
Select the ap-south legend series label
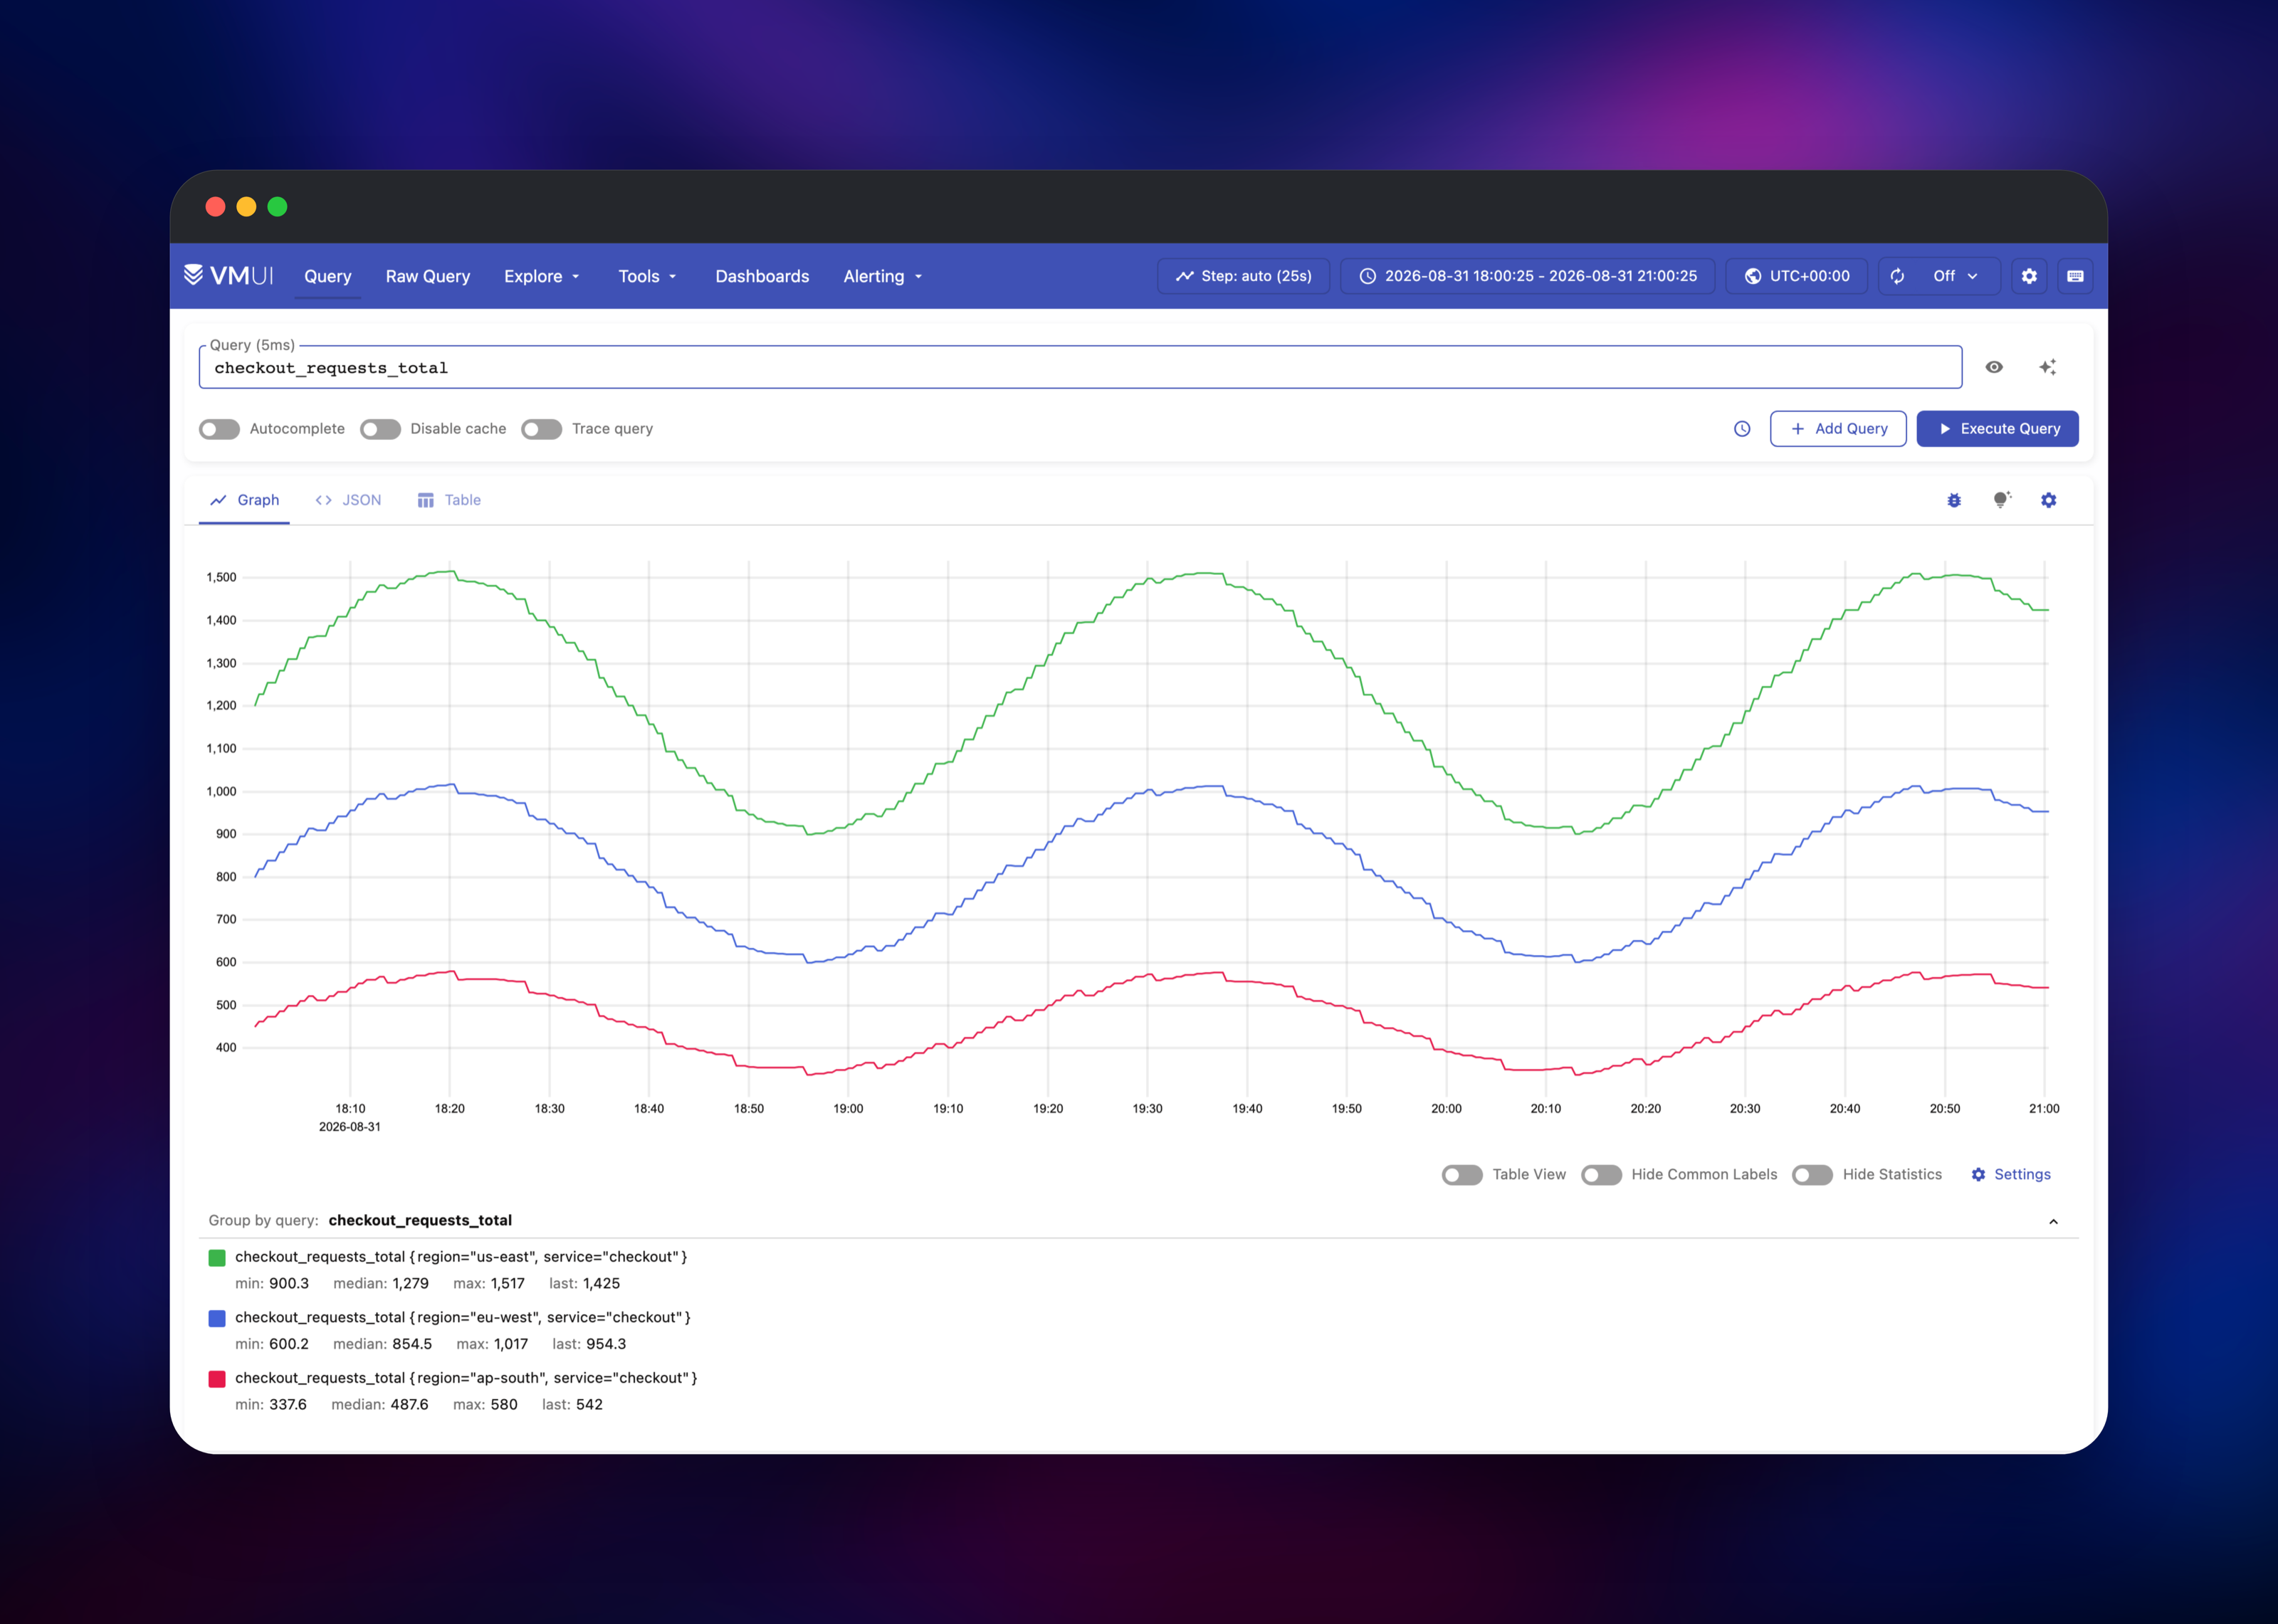pyautogui.click(x=466, y=1378)
